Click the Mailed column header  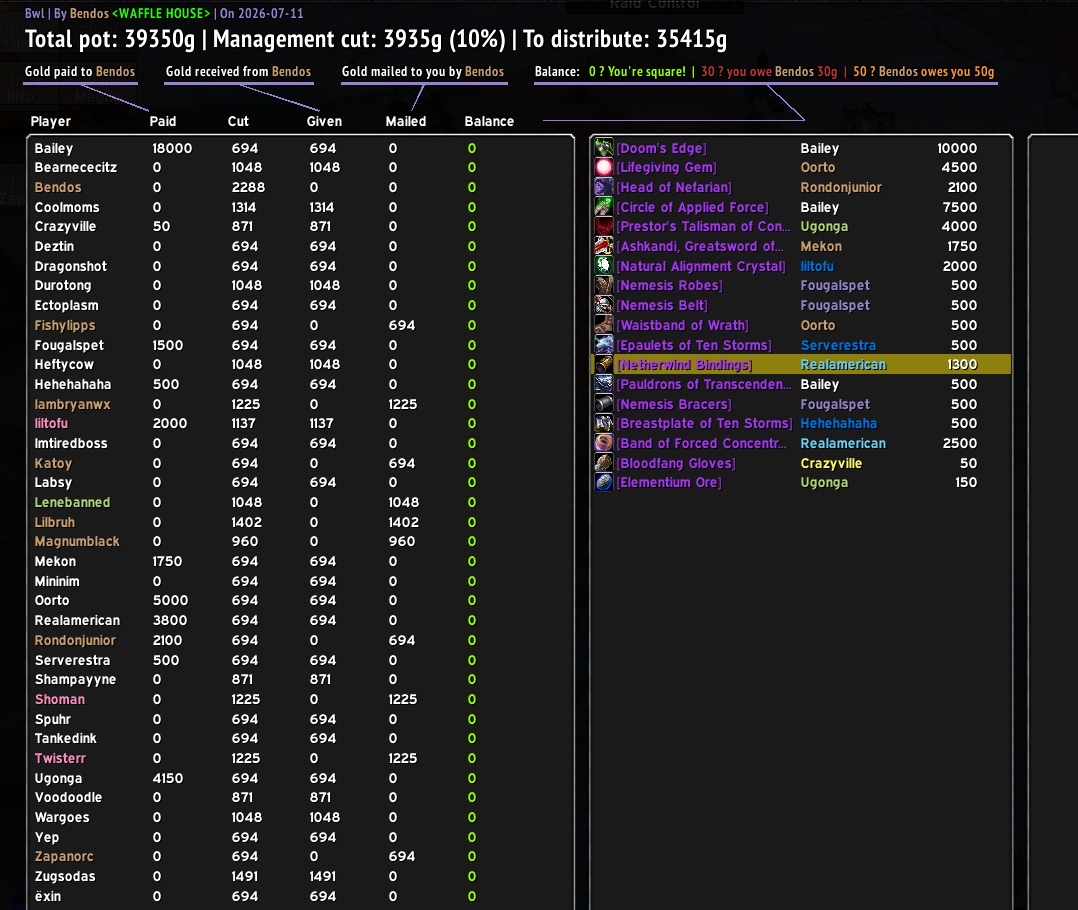[406, 122]
